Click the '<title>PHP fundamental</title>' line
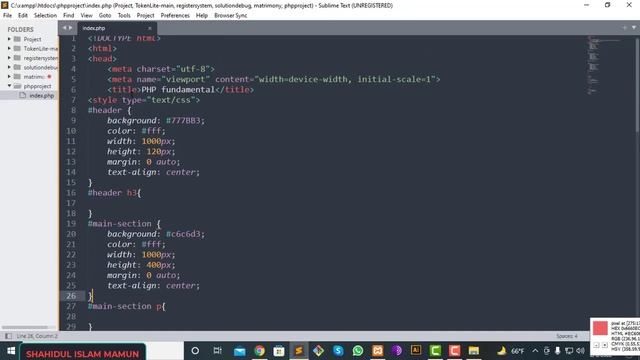The width and height of the screenshot is (640, 360). [180, 89]
